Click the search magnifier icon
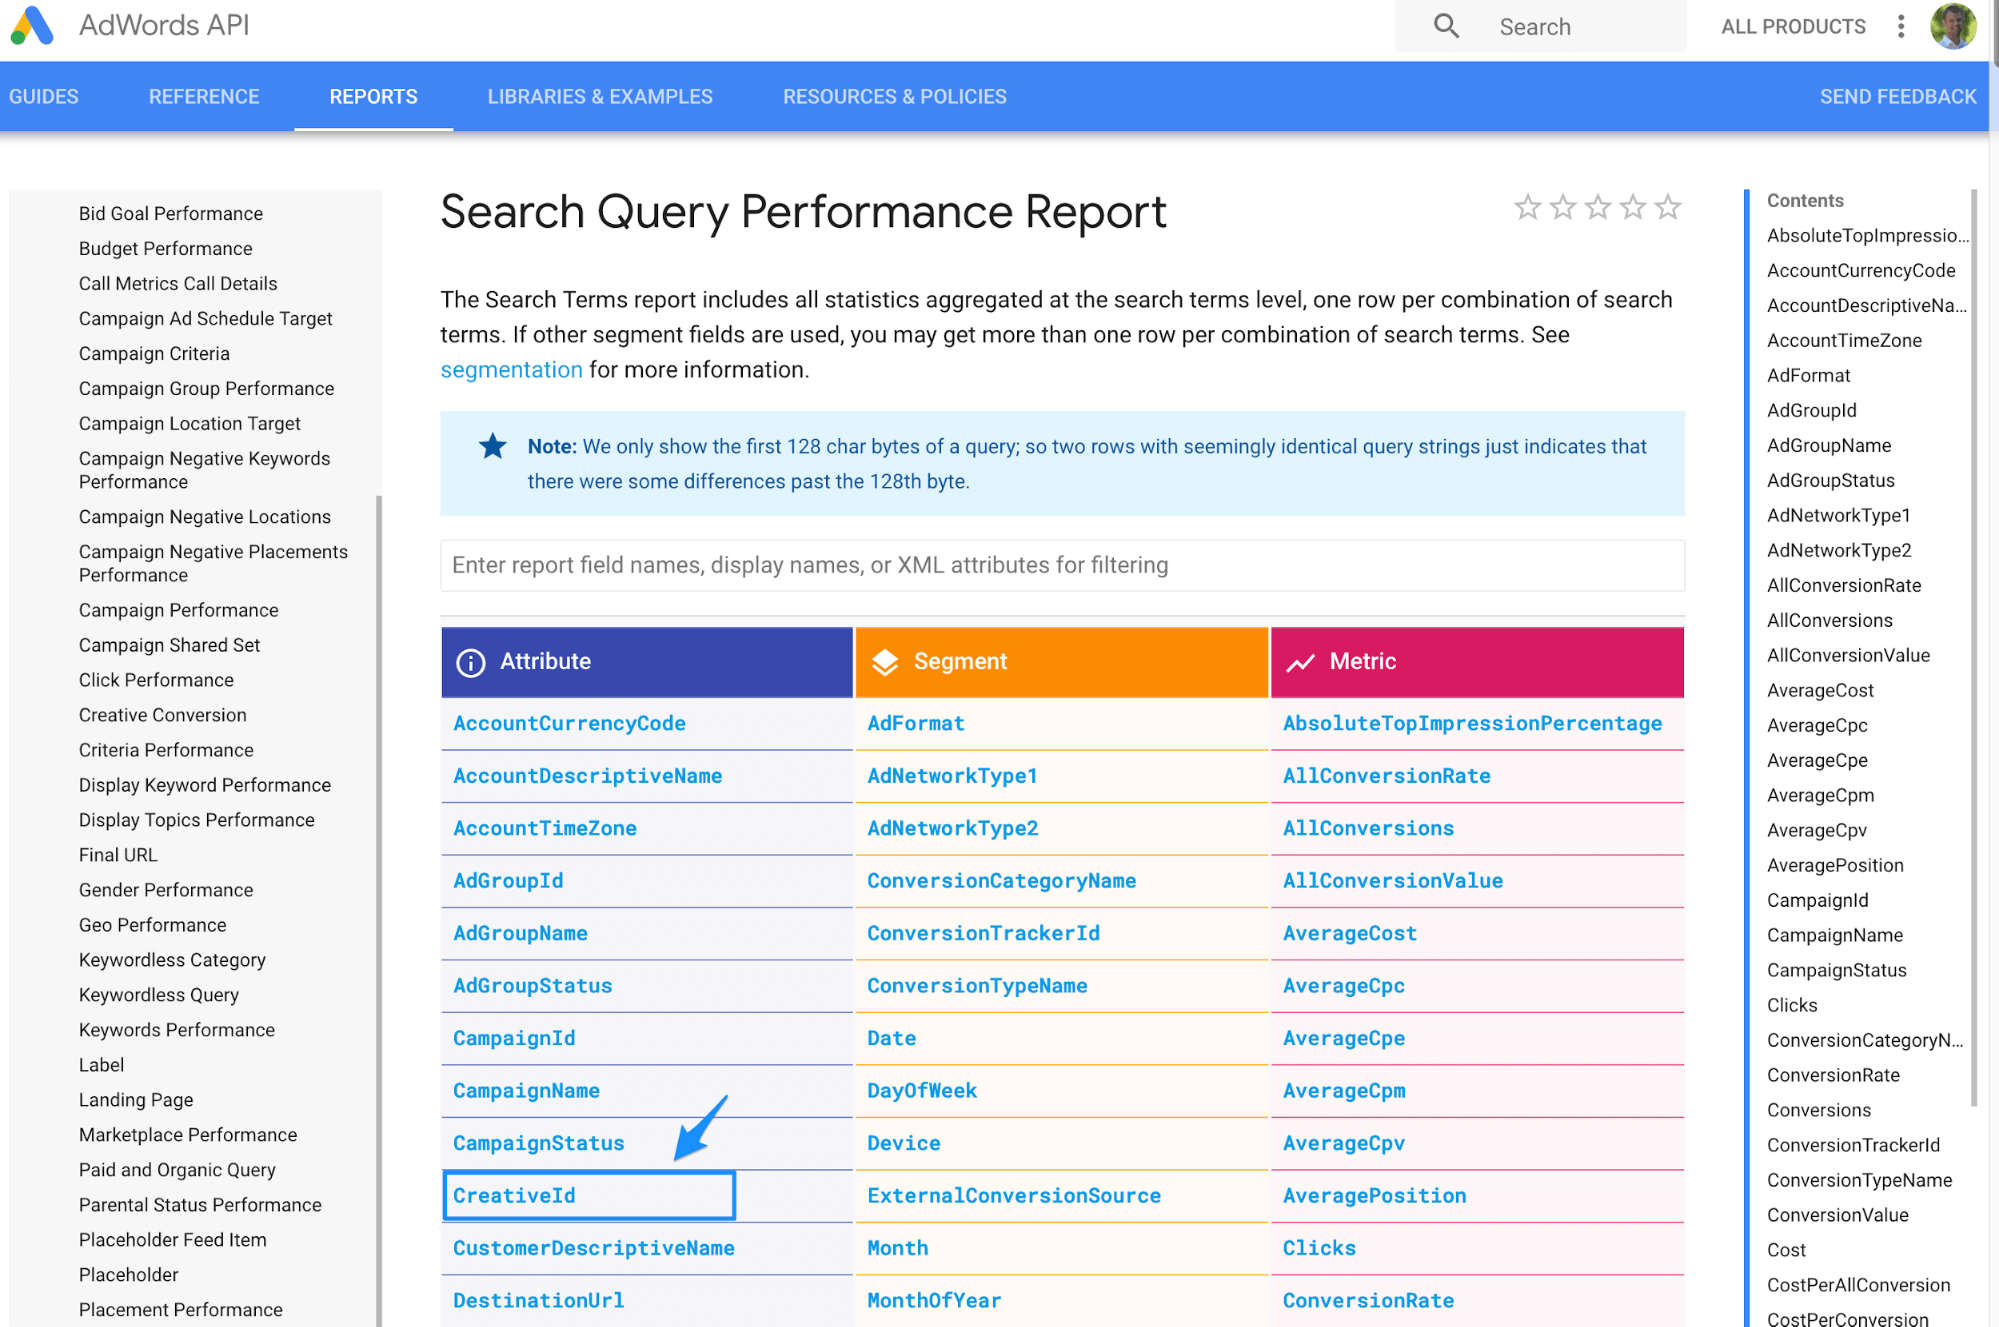 tap(1446, 26)
